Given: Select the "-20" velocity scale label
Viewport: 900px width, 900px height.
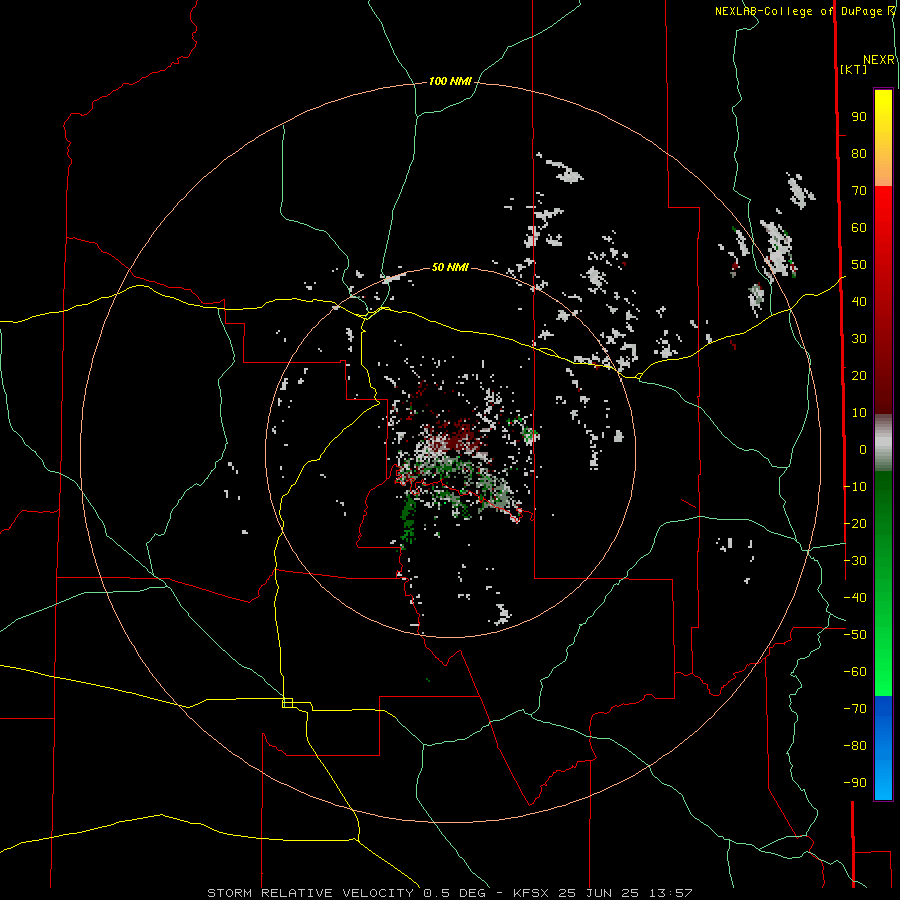Looking at the screenshot, I should (x=855, y=524).
